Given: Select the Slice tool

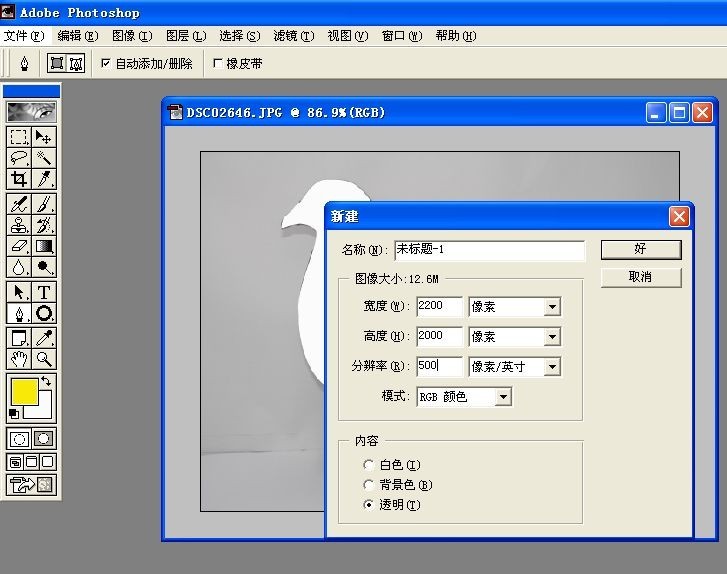Looking at the screenshot, I should click(x=44, y=179).
